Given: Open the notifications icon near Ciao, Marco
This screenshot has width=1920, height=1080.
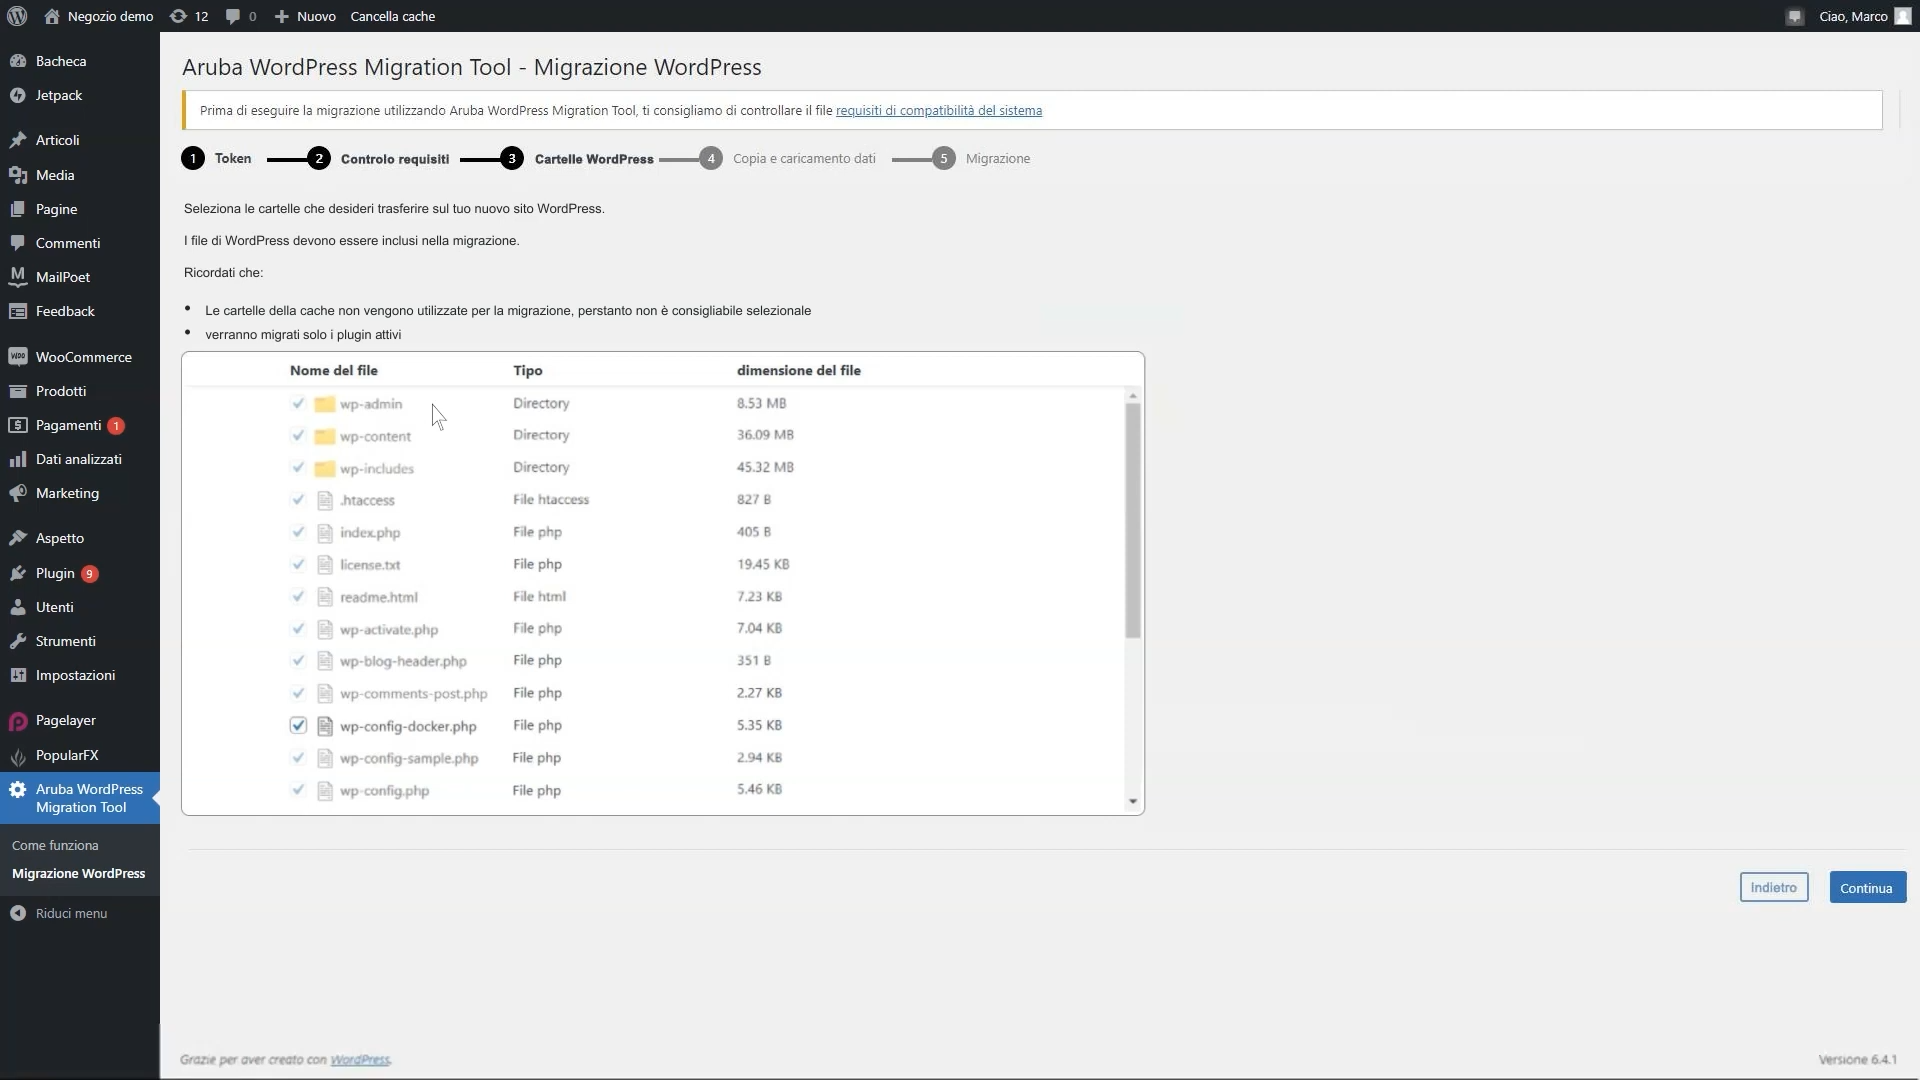Looking at the screenshot, I should 1795,16.
